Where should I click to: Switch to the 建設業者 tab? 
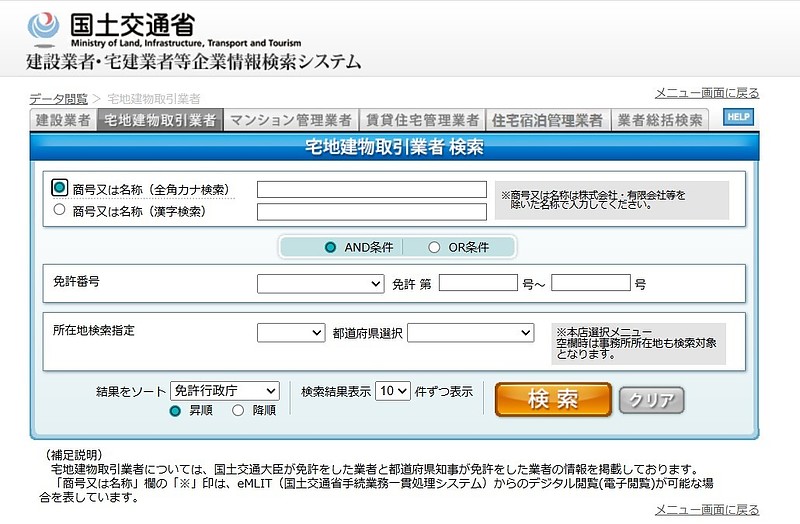pos(63,120)
